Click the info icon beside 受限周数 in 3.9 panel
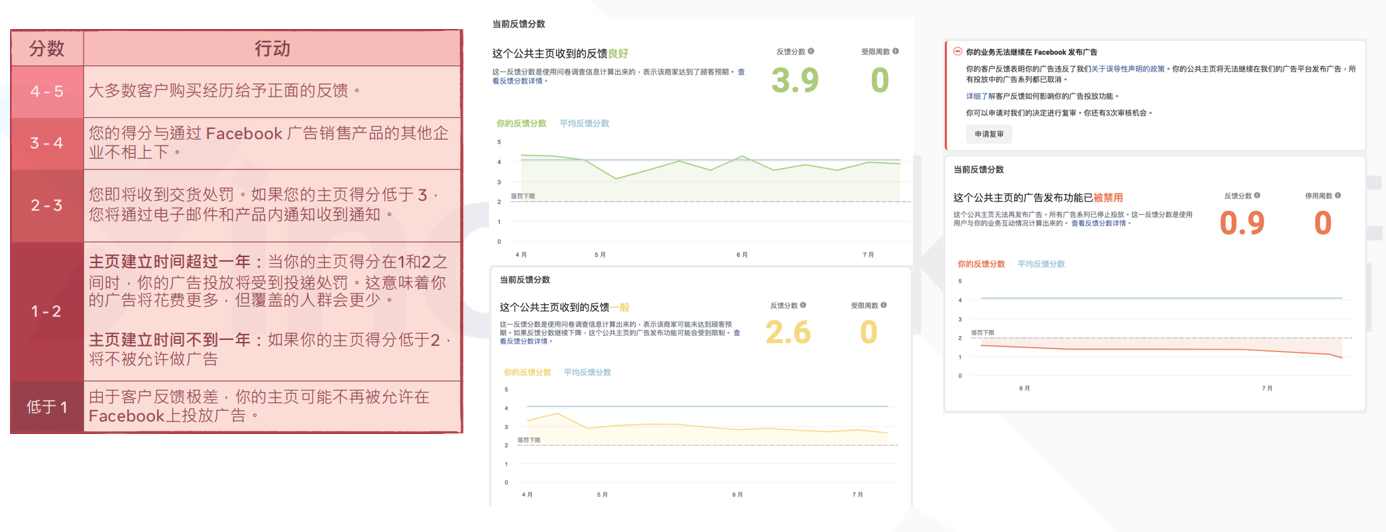The height and width of the screenshot is (532, 1386). click(x=896, y=51)
